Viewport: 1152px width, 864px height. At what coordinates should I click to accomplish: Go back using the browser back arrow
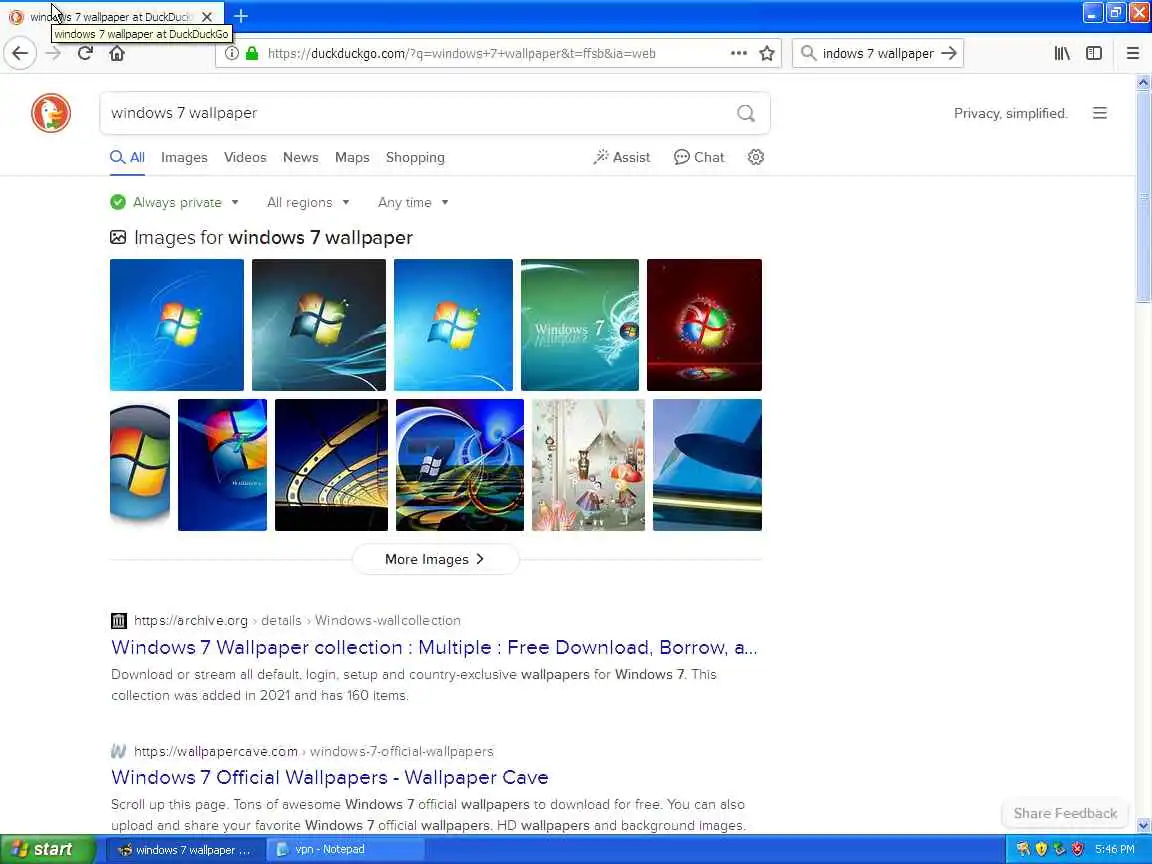click(20, 53)
